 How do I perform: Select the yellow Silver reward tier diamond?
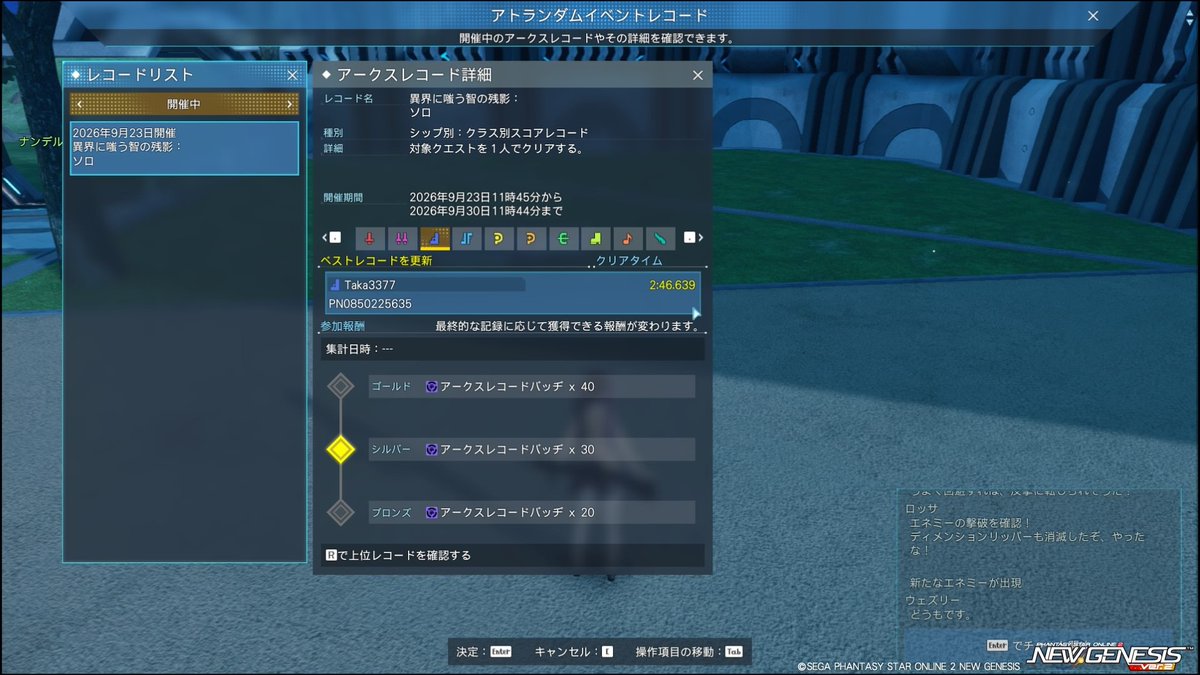point(341,450)
